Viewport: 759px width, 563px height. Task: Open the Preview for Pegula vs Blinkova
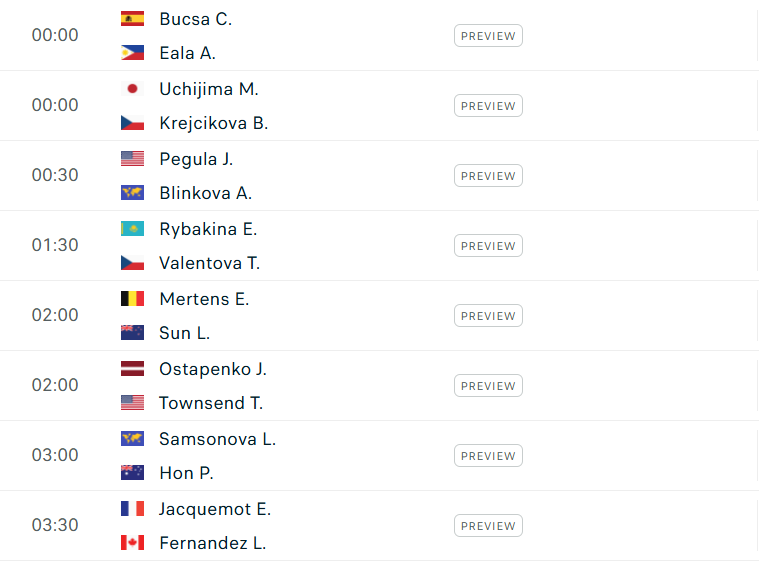pos(488,176)
